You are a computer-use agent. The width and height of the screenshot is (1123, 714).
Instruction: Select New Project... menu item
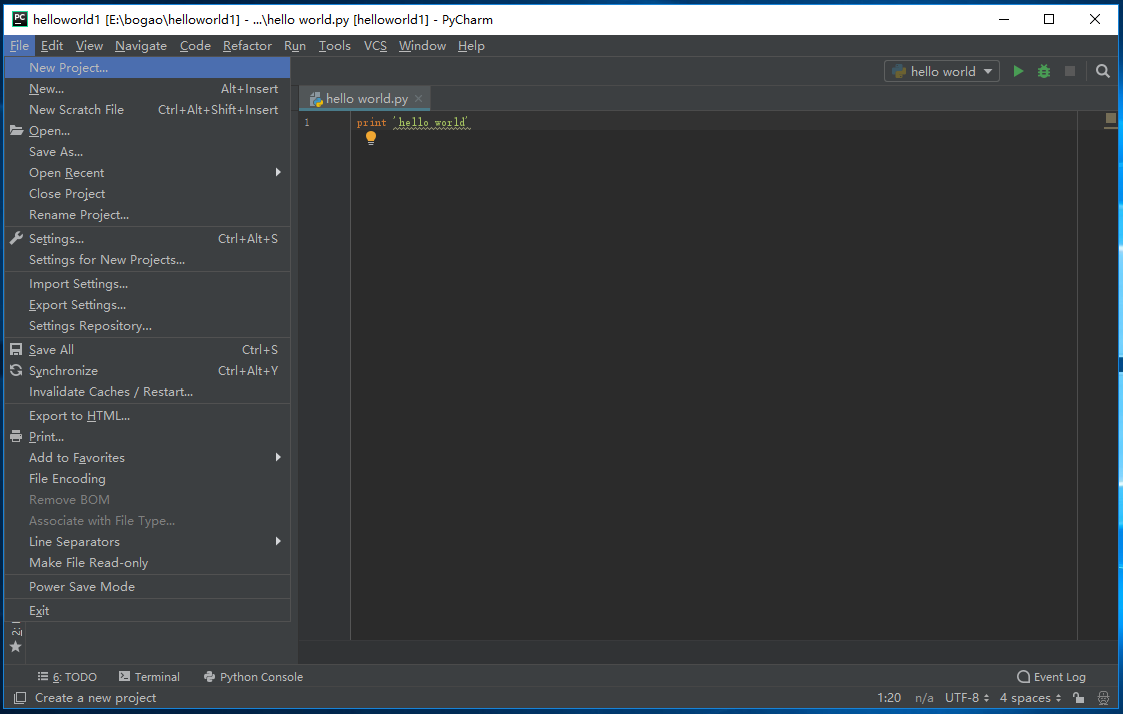[x=148, y=67]
